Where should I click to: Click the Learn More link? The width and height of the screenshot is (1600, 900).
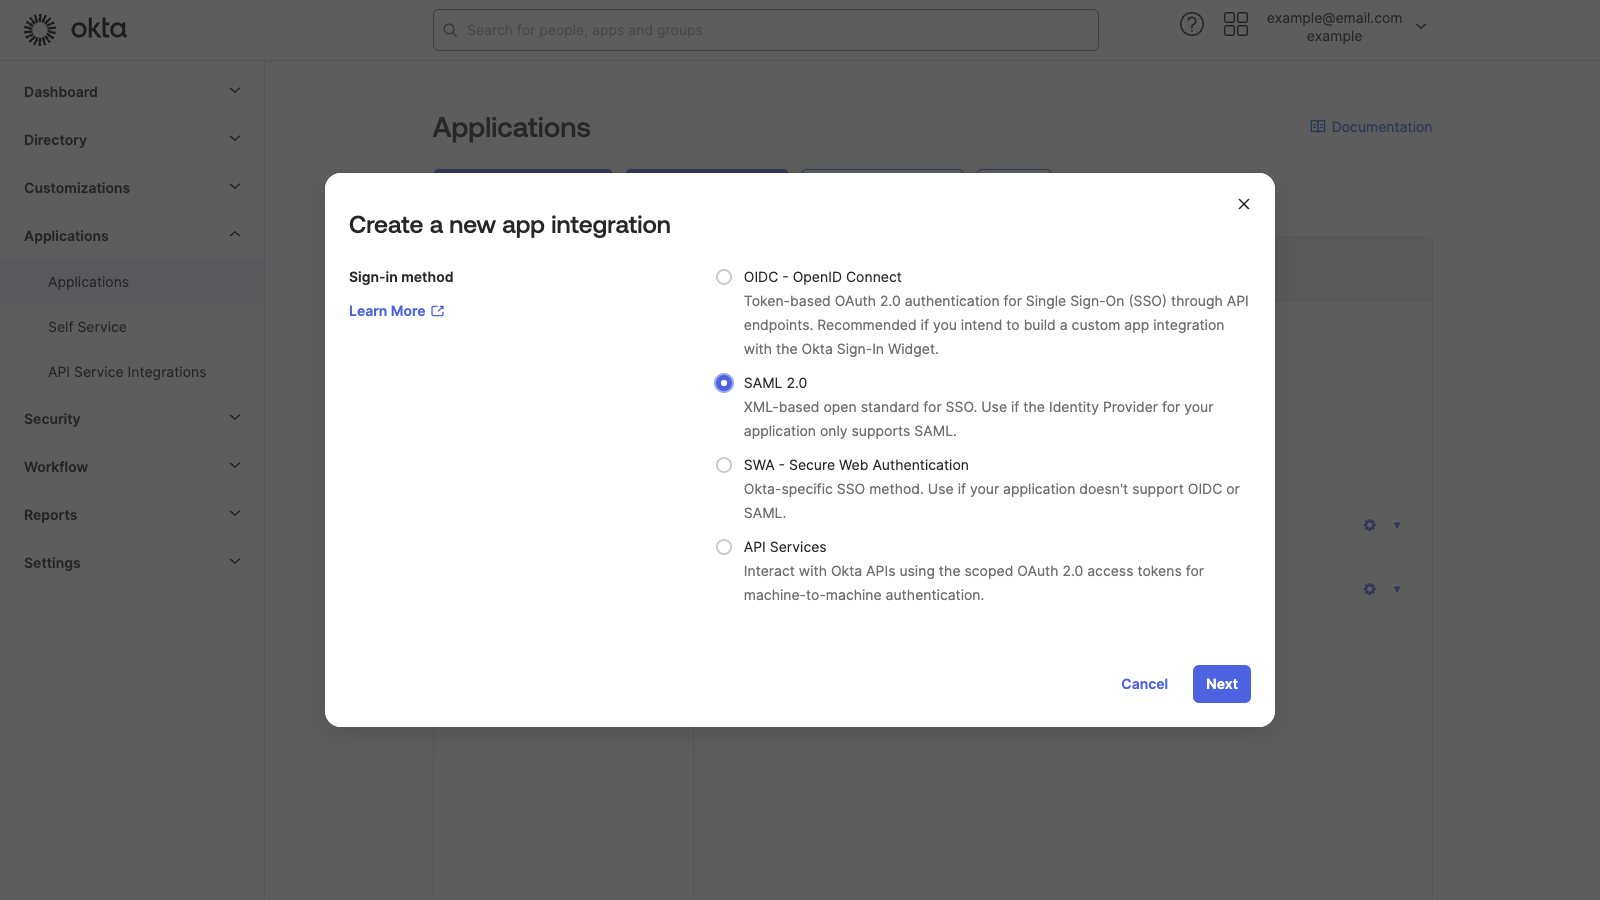[387, 310]
